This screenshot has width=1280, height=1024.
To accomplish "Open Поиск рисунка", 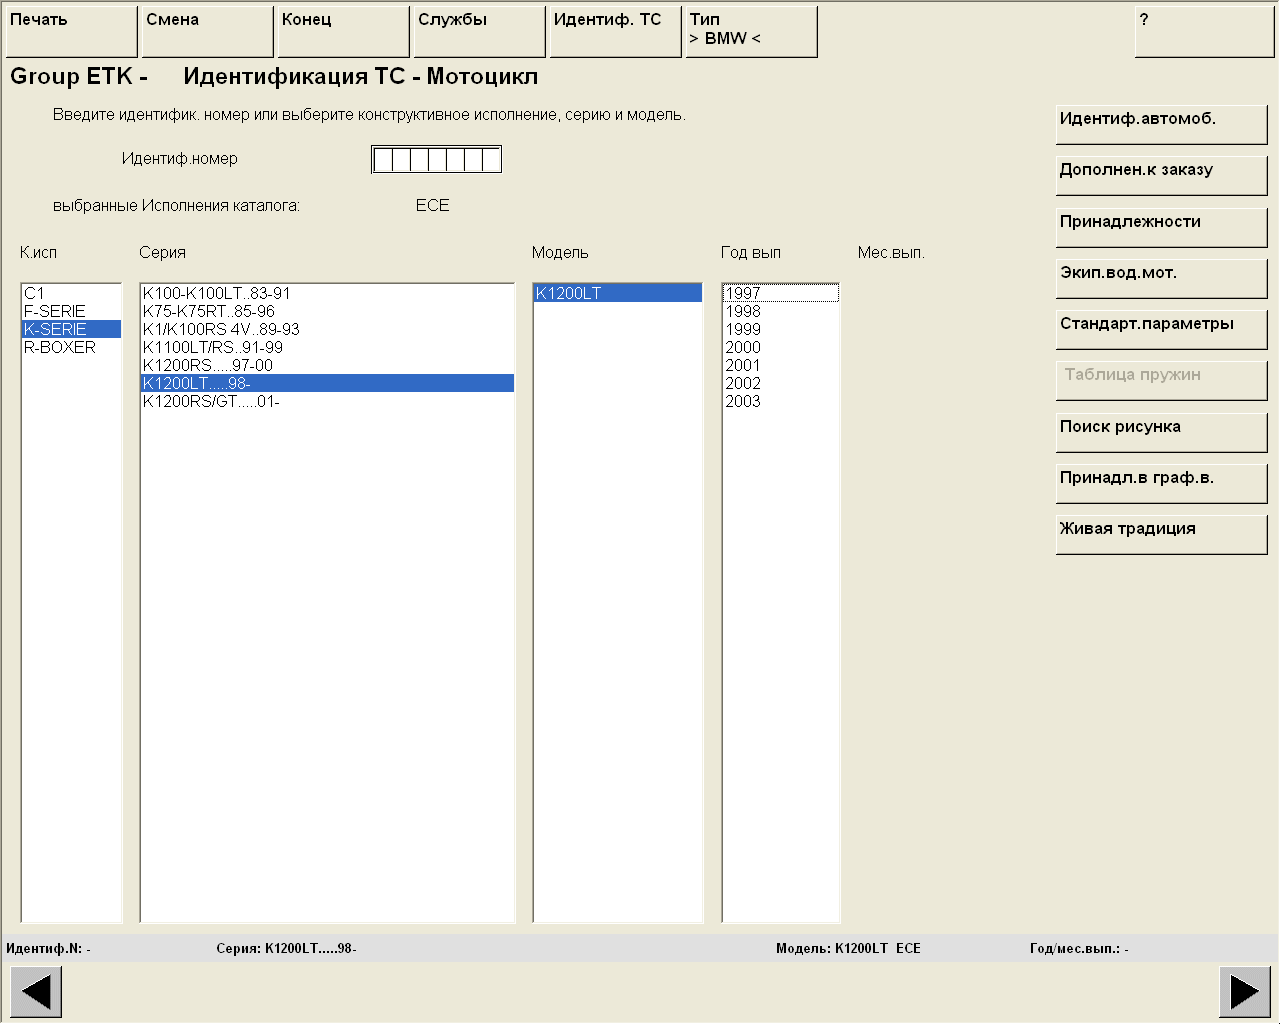I will [x=1161, y=433].
